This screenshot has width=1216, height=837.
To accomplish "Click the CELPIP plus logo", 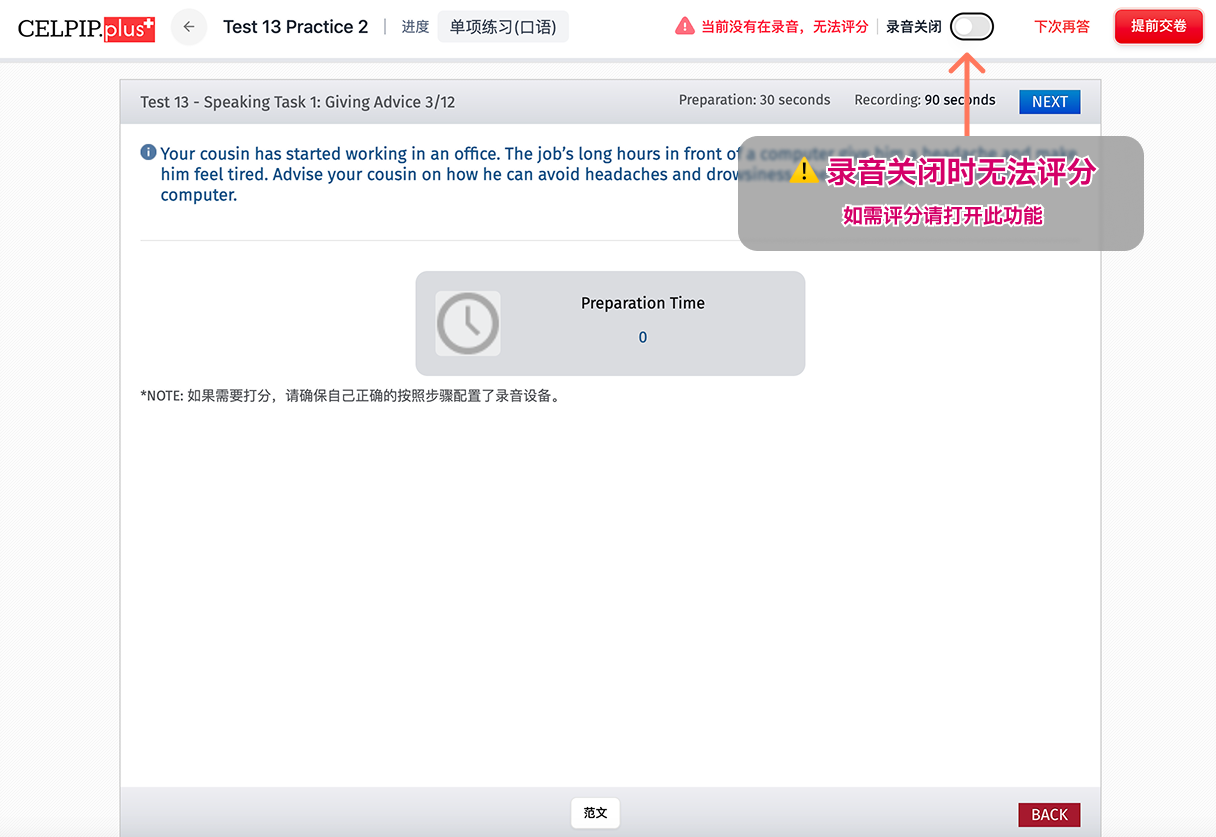I will (86, 27).
